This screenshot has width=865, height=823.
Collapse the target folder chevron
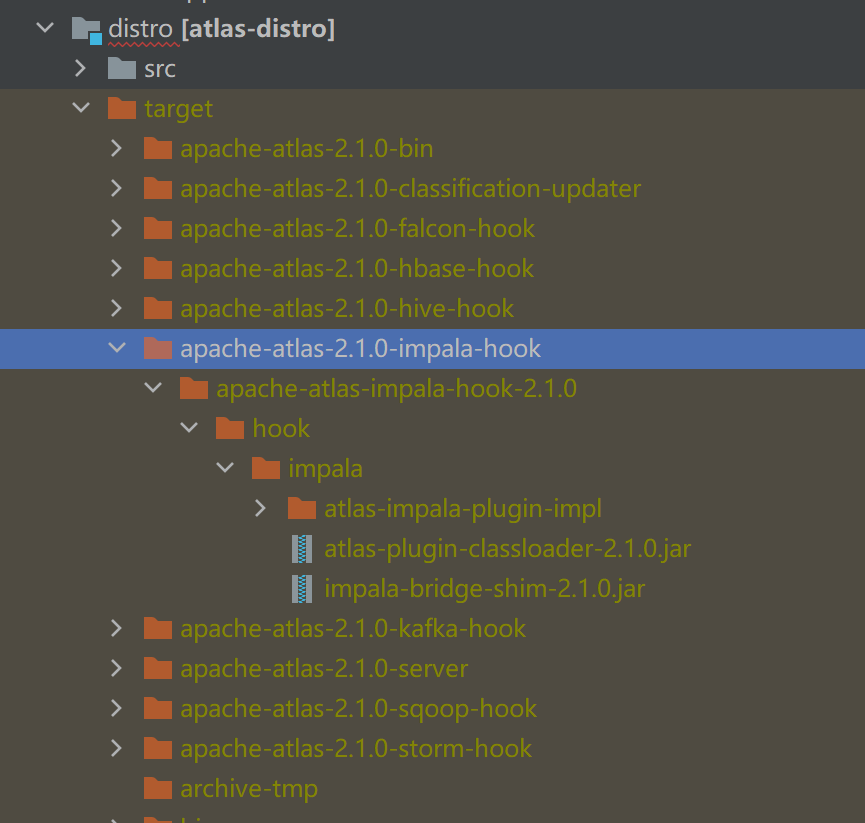pos(81,108)
